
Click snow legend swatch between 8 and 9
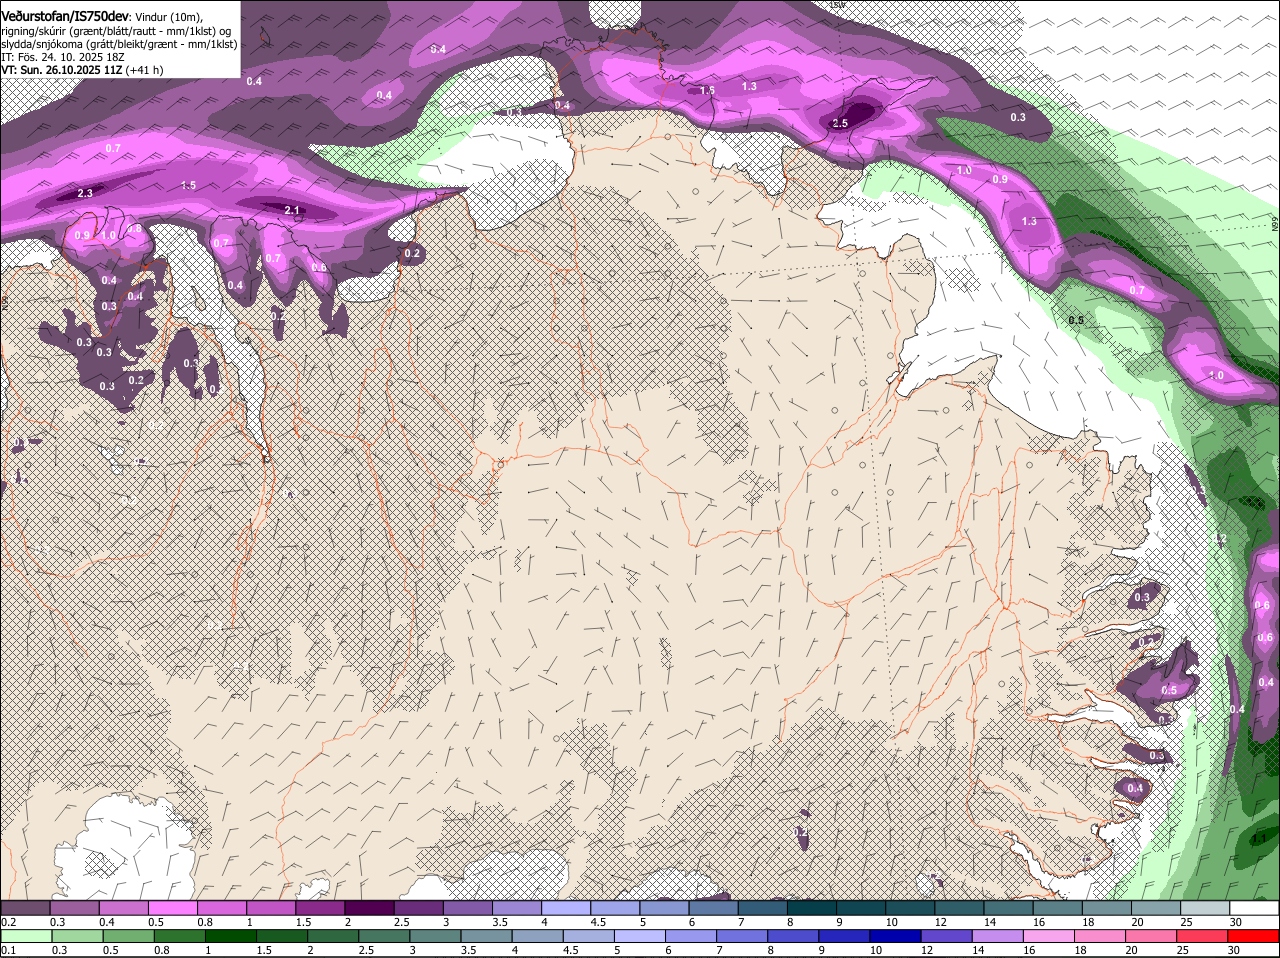[x=813, y=907]
